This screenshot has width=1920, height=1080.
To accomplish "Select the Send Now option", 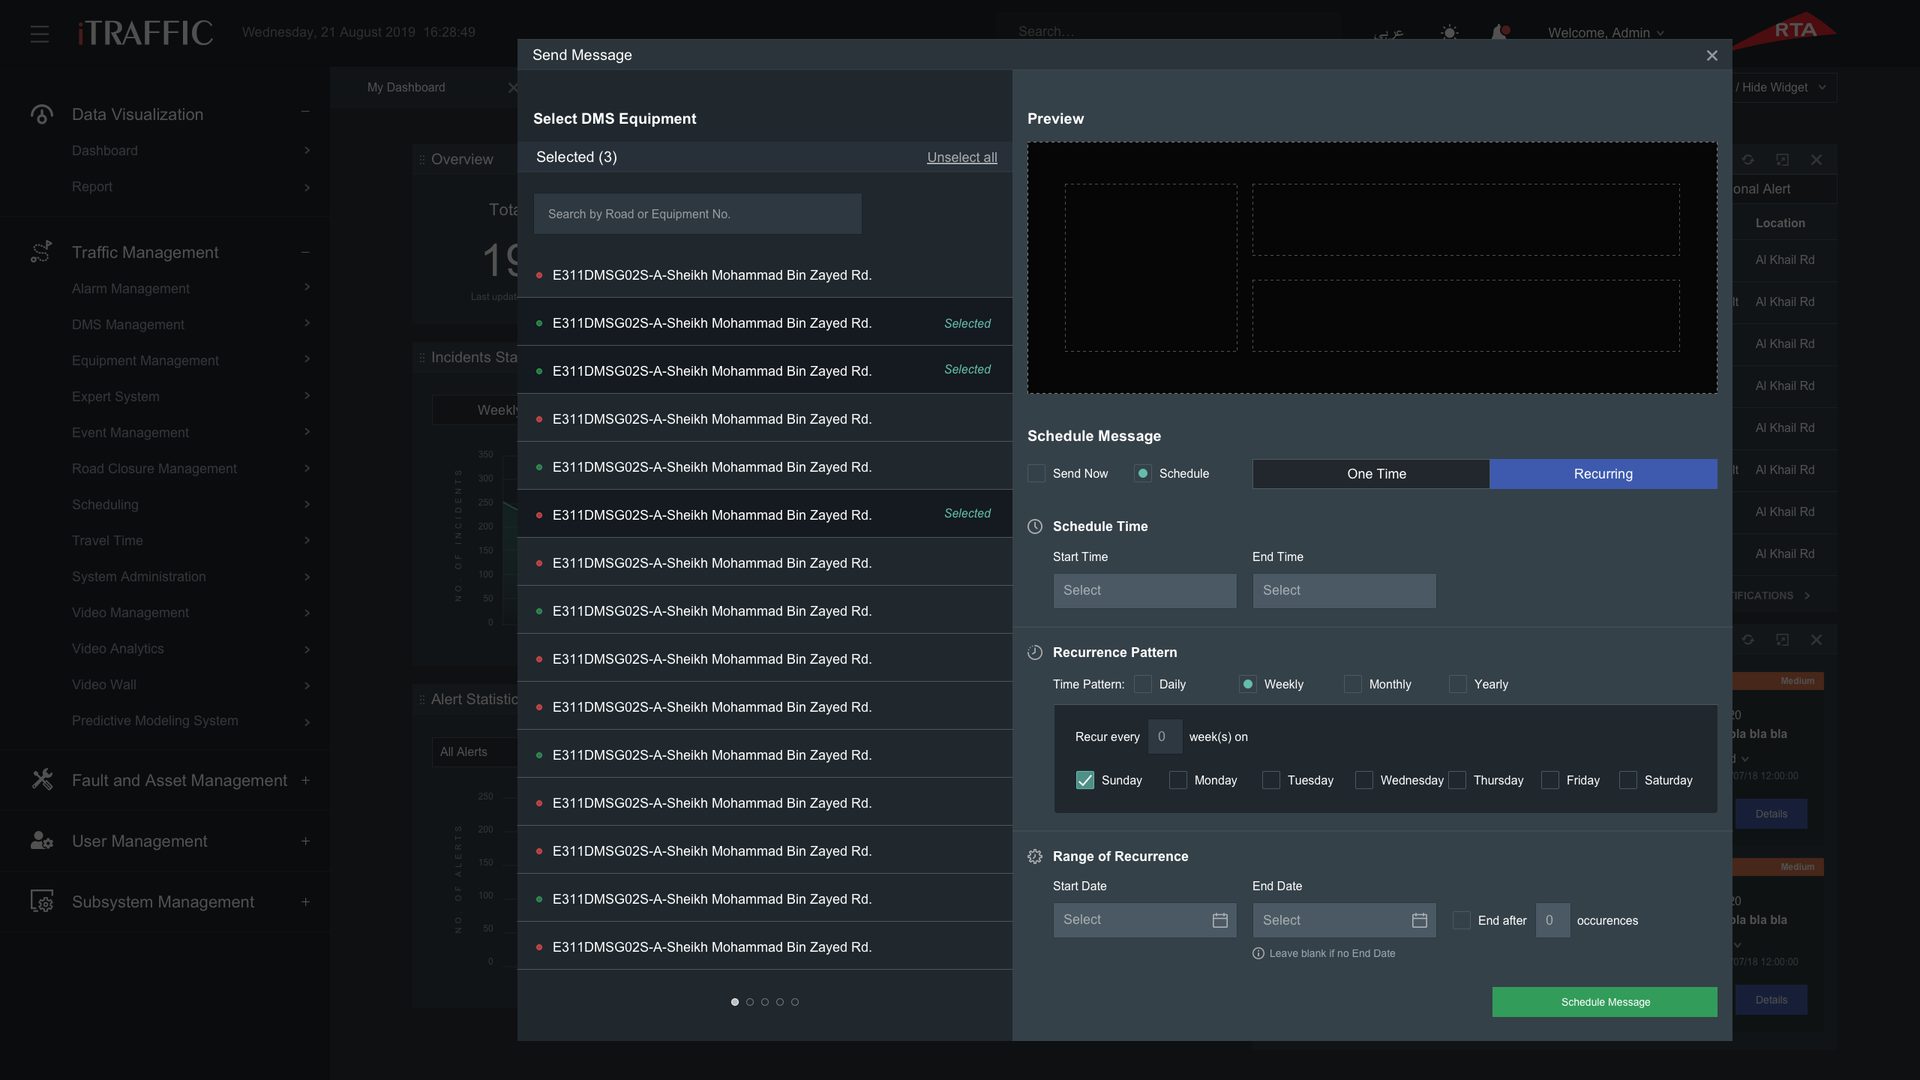I will (1036, 473).
